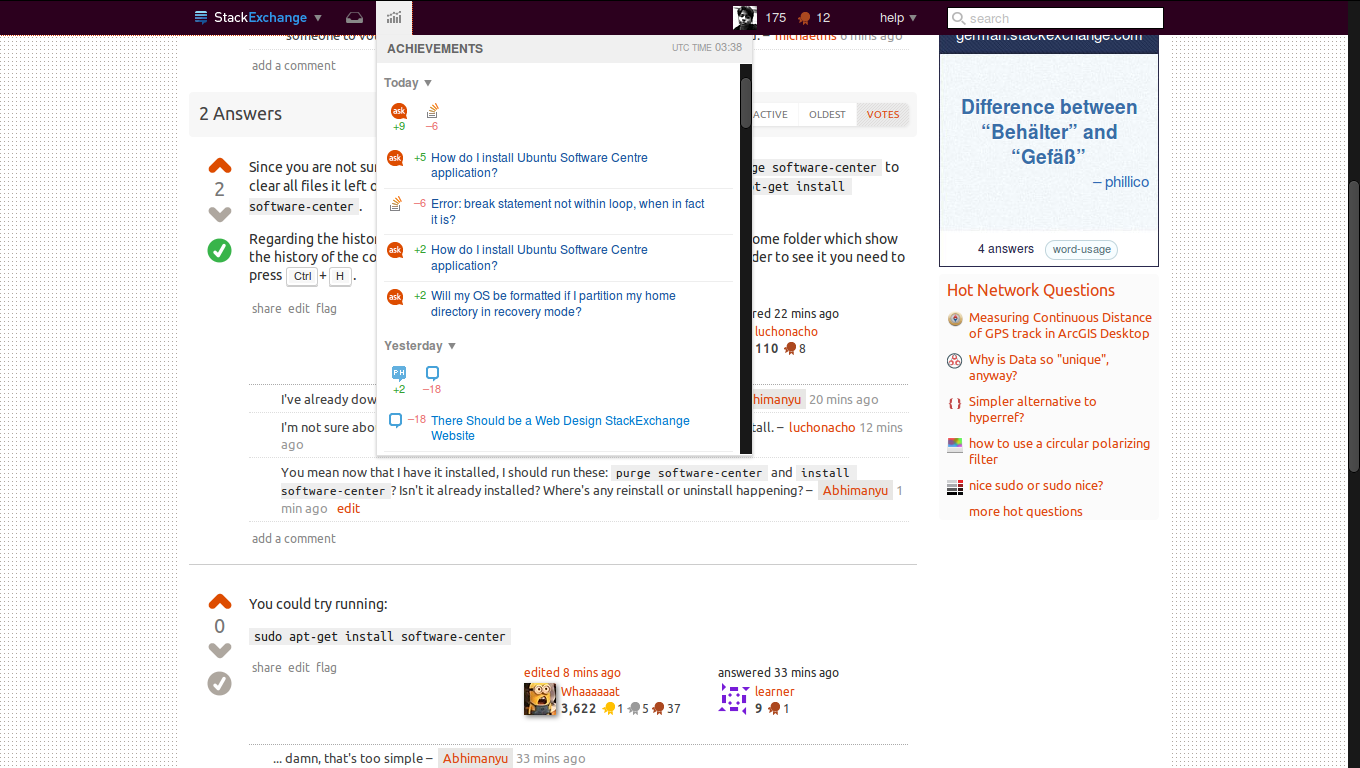Click flag under the first answer
Viewport: 1360px width, 768px height.
[x=326, y=309]
